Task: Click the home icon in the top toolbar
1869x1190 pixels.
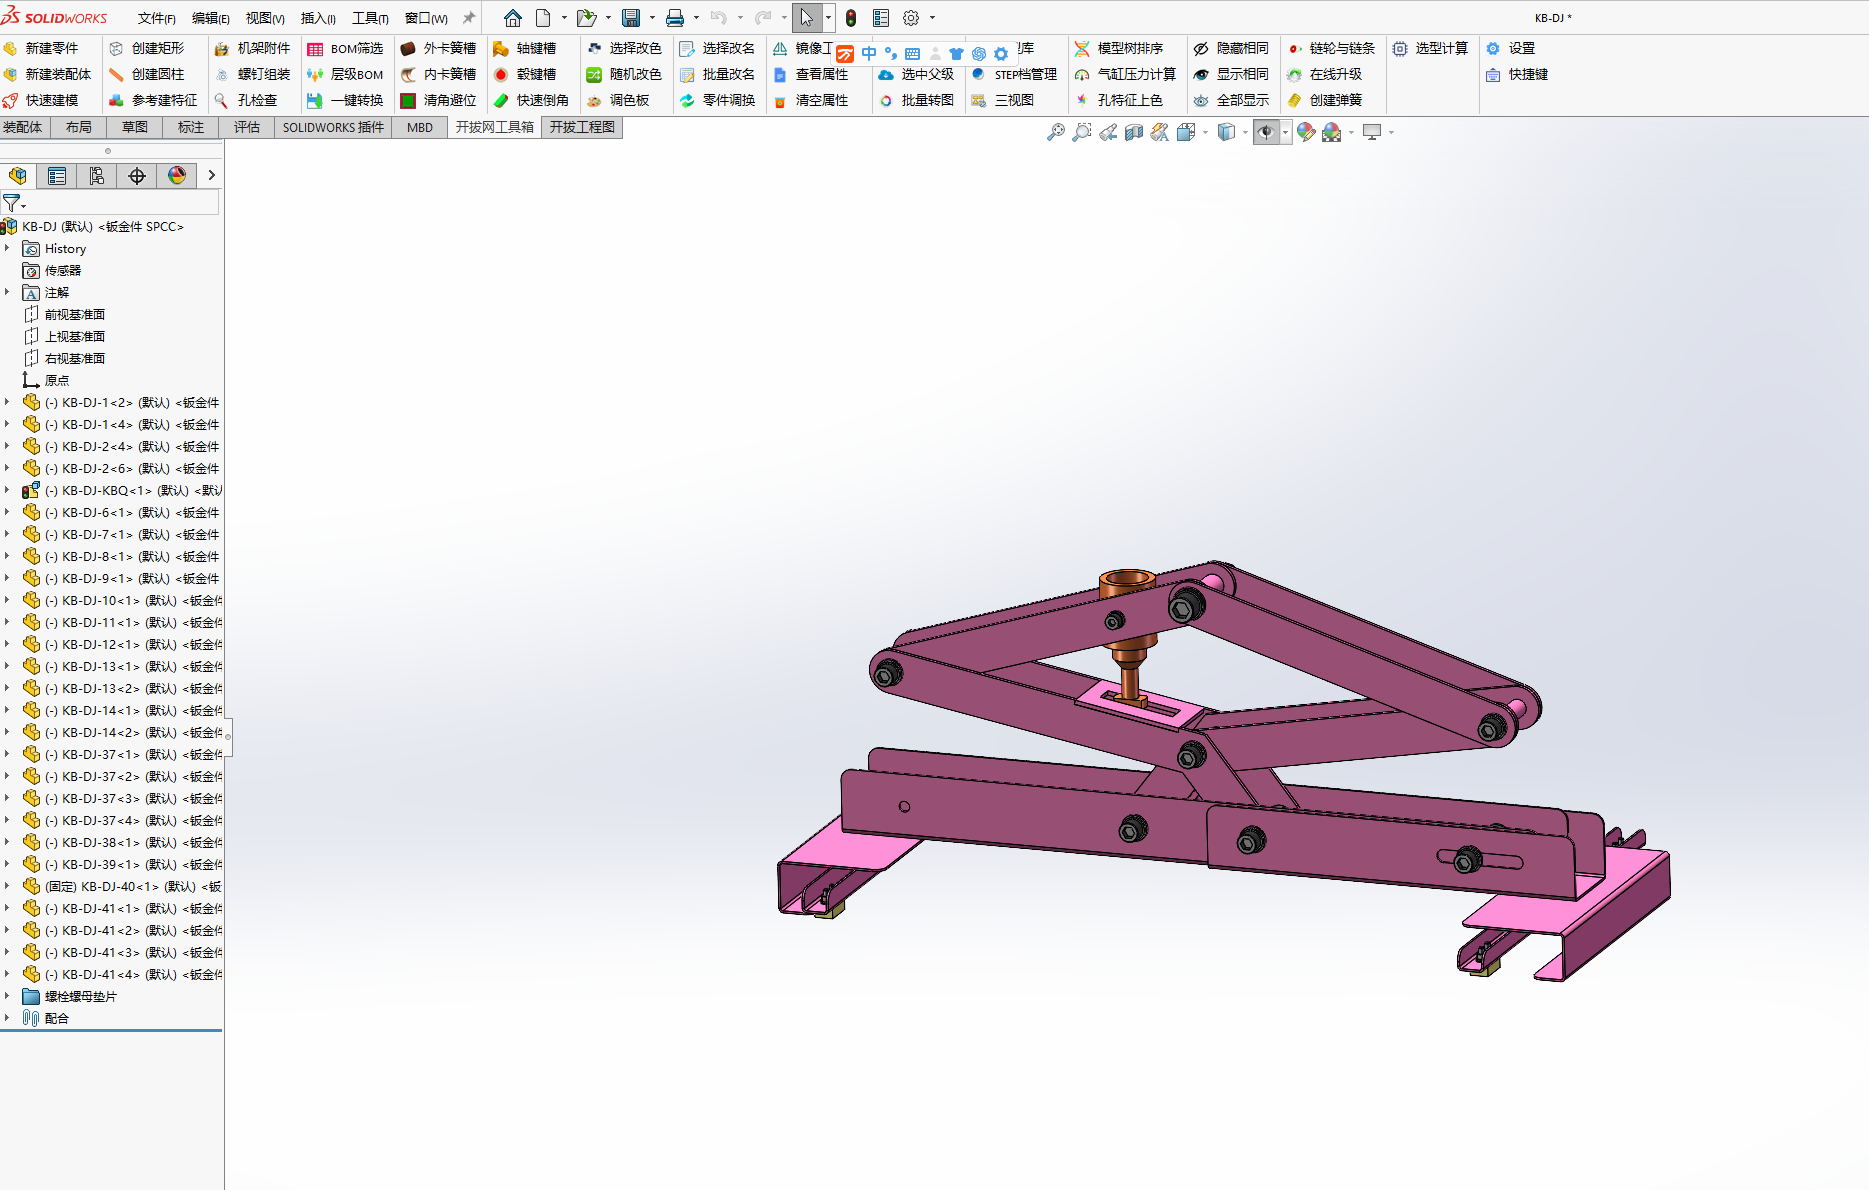Action: pyautogui.click(x=513, y=18)
